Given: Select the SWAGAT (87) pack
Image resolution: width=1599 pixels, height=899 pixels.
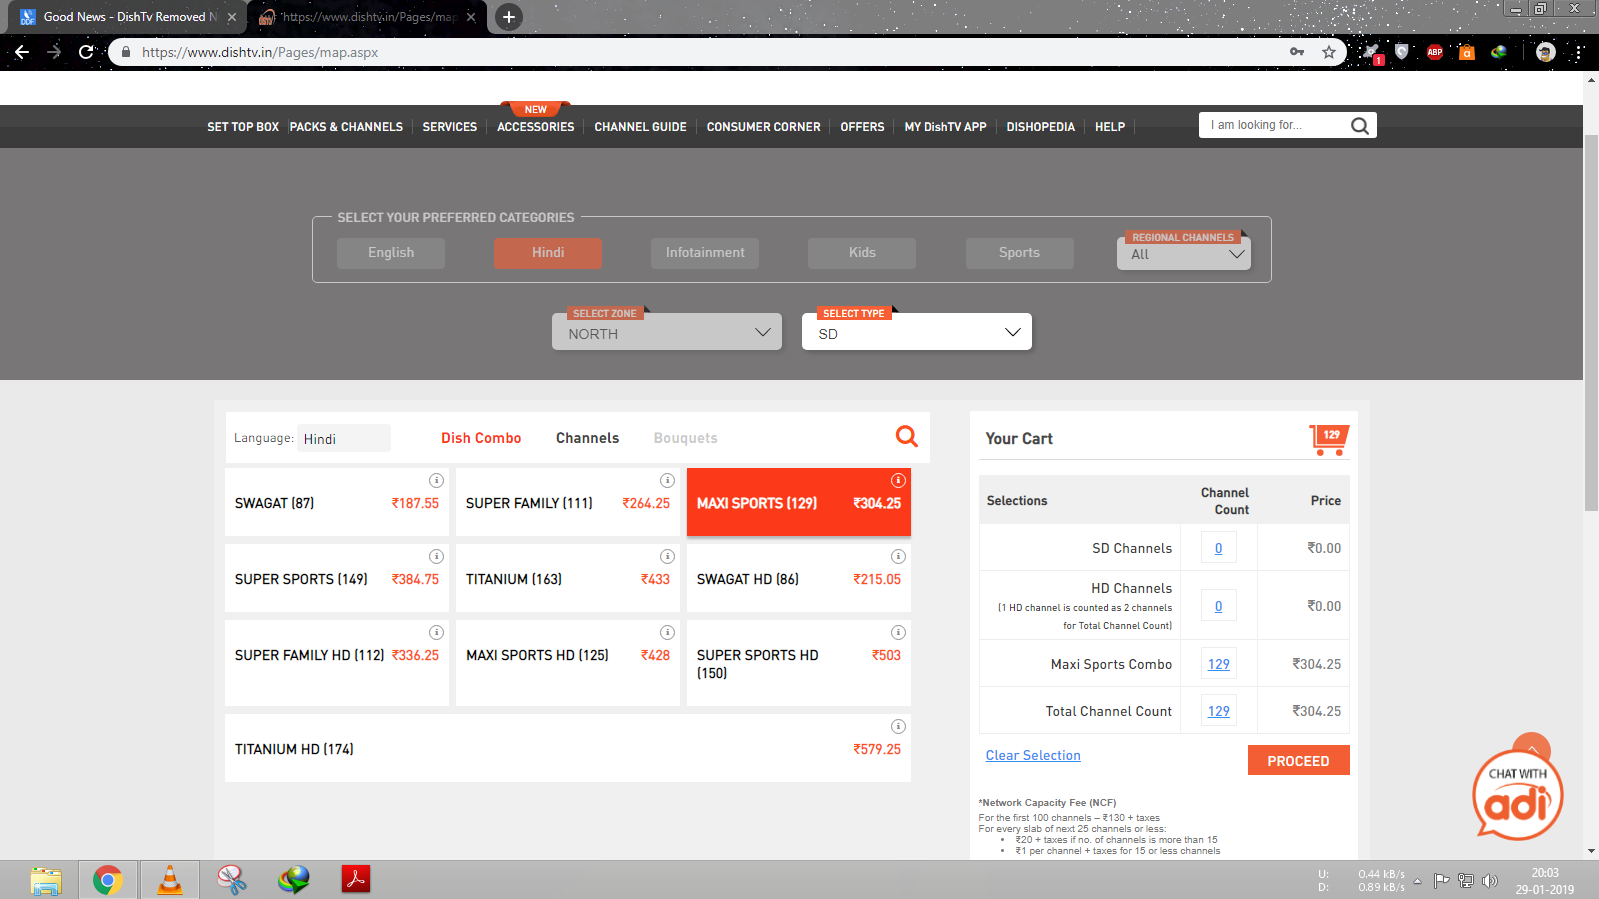Looking at the screenshot, I should (337, 502).
